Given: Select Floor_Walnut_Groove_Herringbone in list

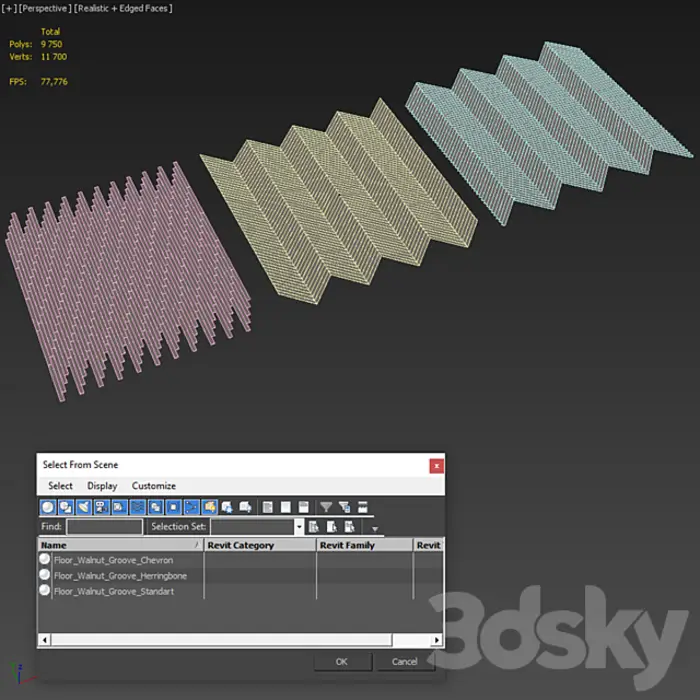Looking at the screenshot, I should (x=120, y=575).
